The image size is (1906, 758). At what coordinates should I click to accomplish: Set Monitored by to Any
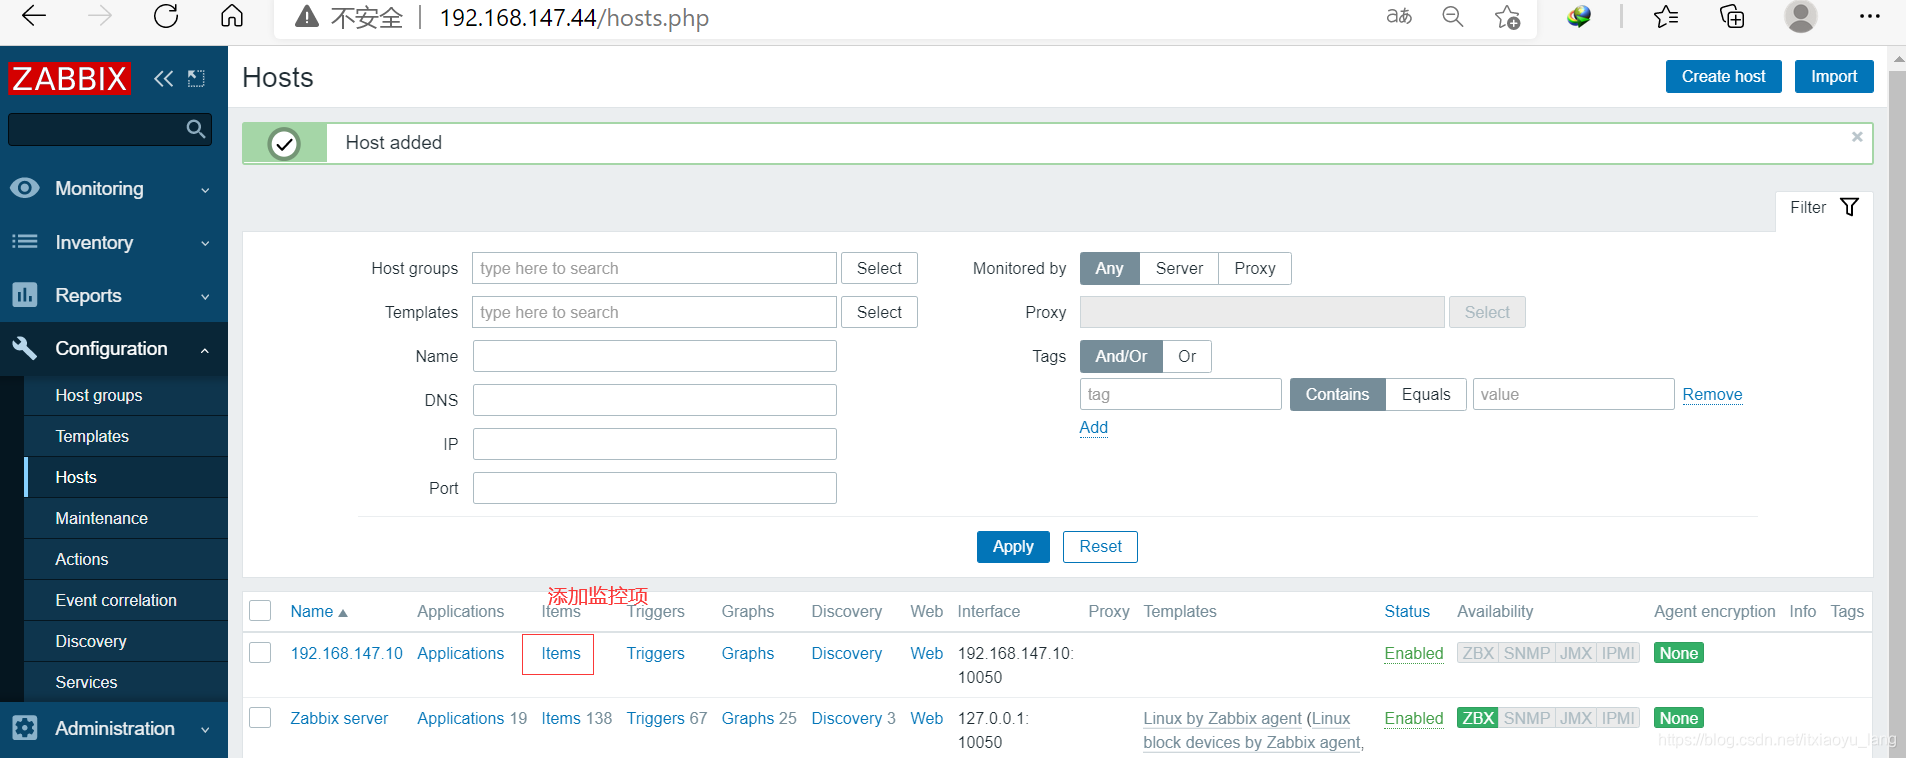(1109, 268)
